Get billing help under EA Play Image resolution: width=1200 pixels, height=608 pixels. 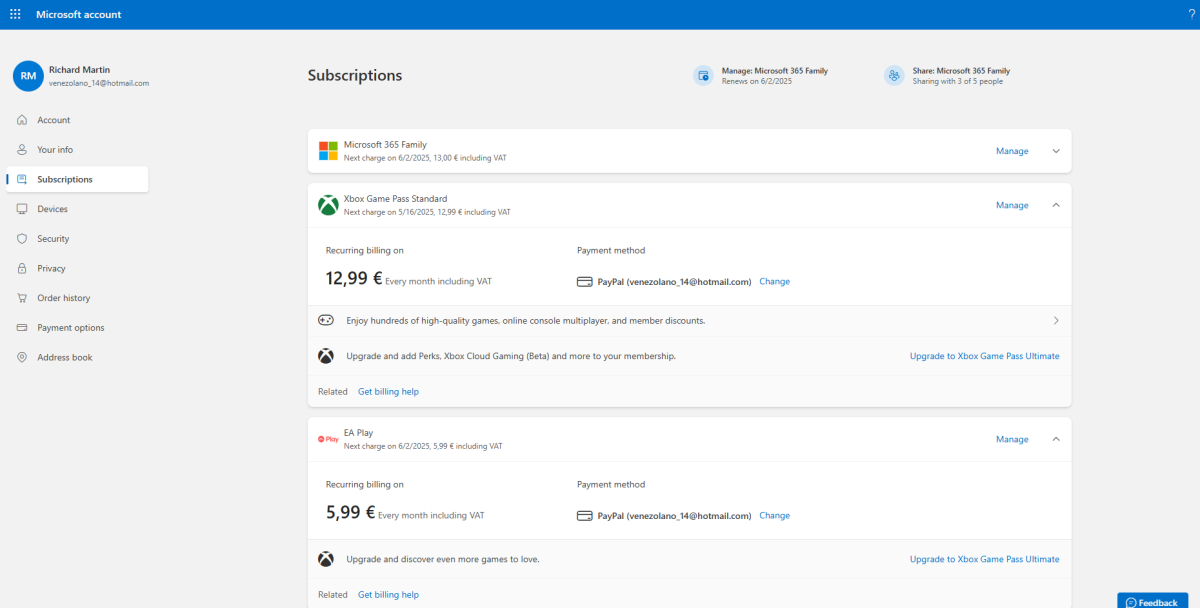[388, 595]
